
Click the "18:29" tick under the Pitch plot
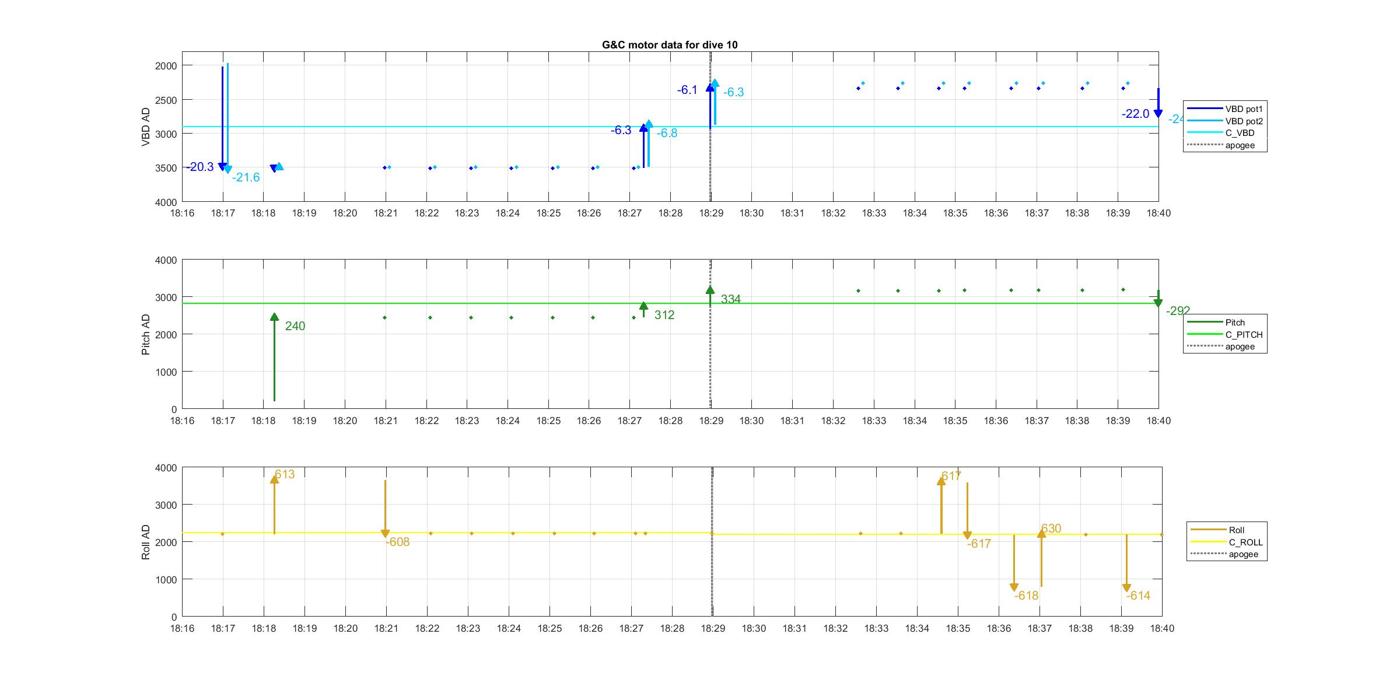pos(711,421)
